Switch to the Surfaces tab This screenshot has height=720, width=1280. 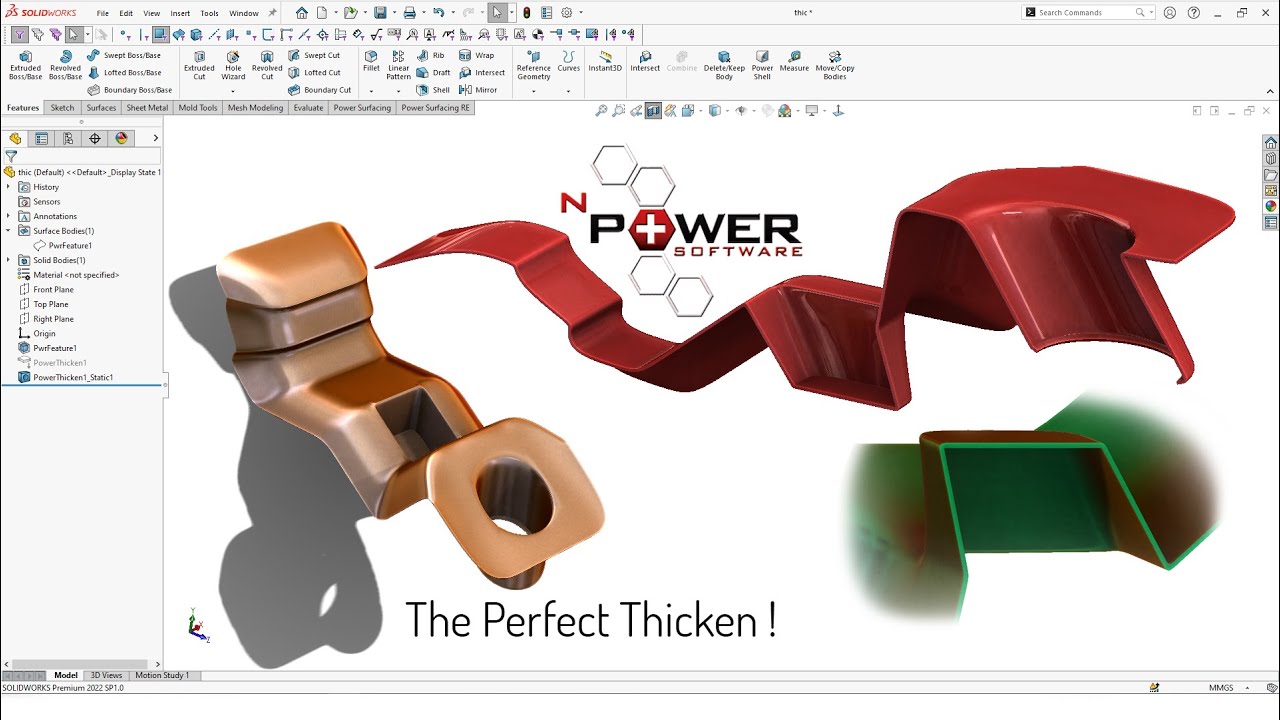point(101,108)
